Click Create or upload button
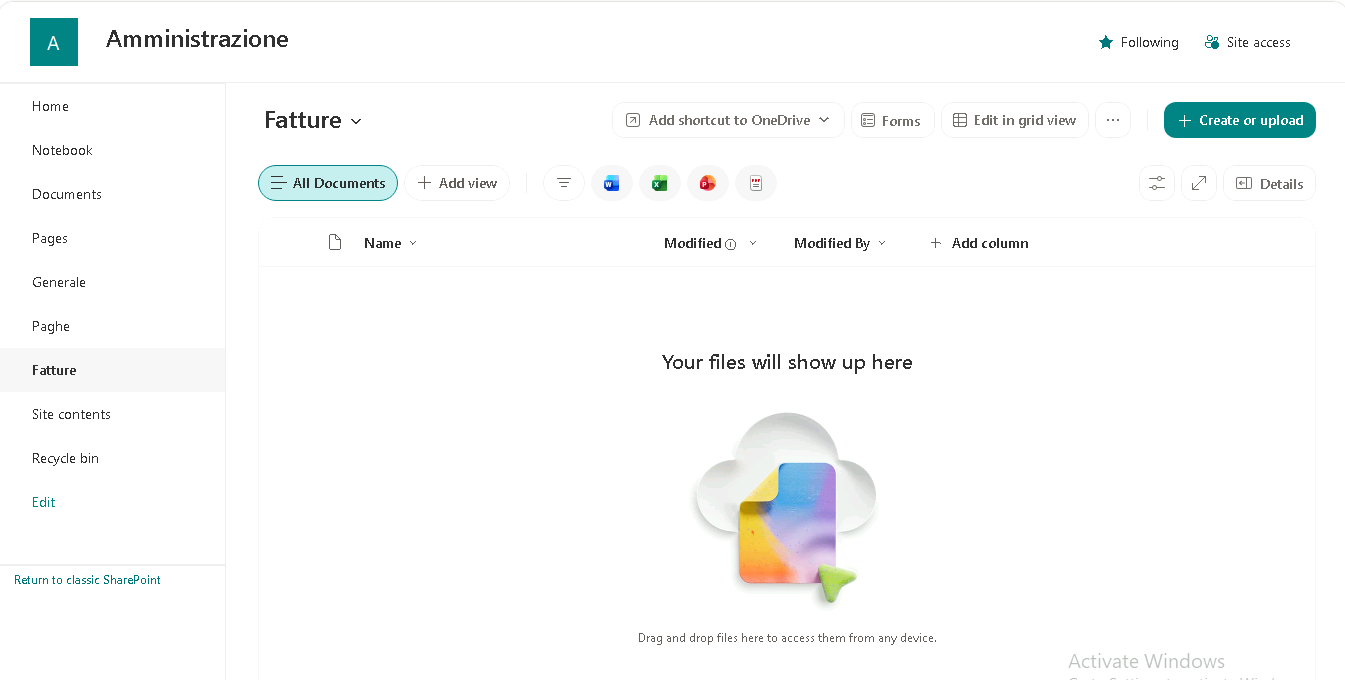Image resolution: width=1345 pixels, height=680 pixels. click(1240, 120)
